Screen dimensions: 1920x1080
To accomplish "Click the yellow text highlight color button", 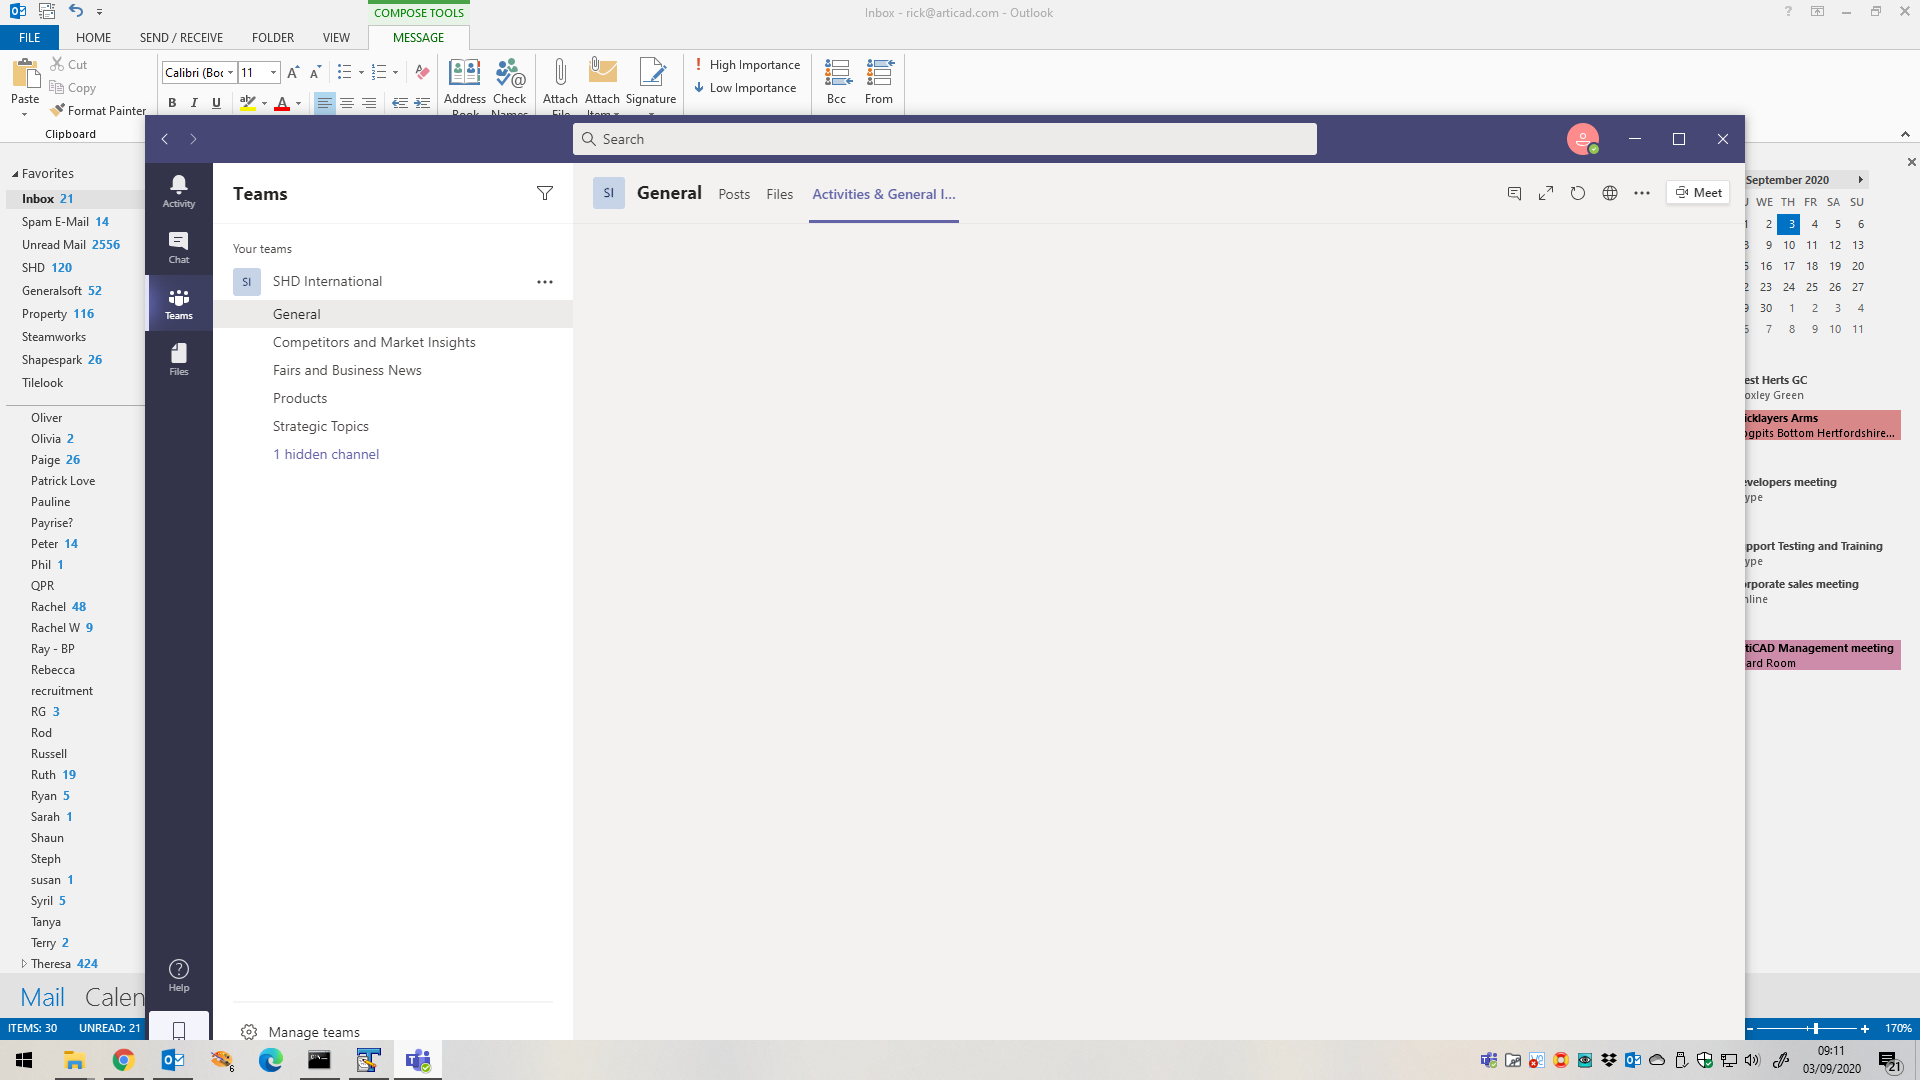I will click(248, 103).
